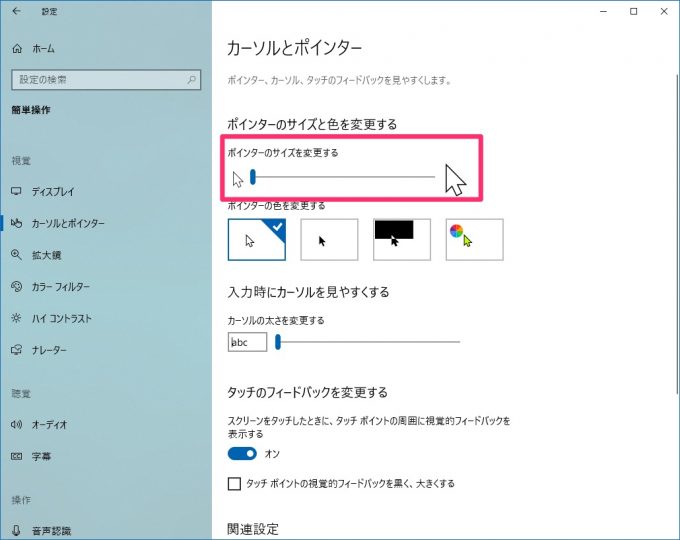The width and height of the screenshot is (680, 540).
Task: Check タッチ ポイント darker larger feedback box
Action: pyautogui.click(x=234, y=484)
